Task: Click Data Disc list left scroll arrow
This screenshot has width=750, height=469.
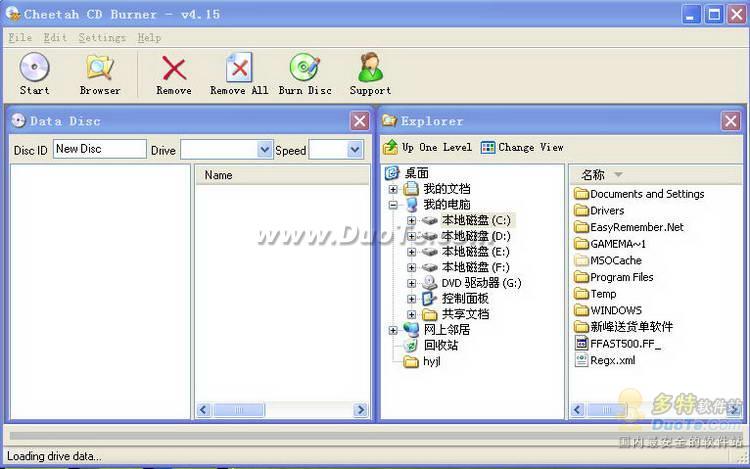Action: pyautogui.click(x=203, y=410)
